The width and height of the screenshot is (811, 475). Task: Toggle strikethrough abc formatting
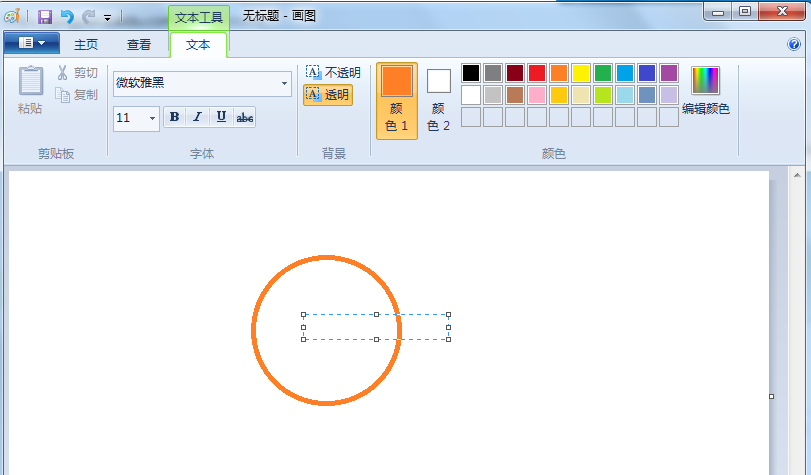[245, 117]
